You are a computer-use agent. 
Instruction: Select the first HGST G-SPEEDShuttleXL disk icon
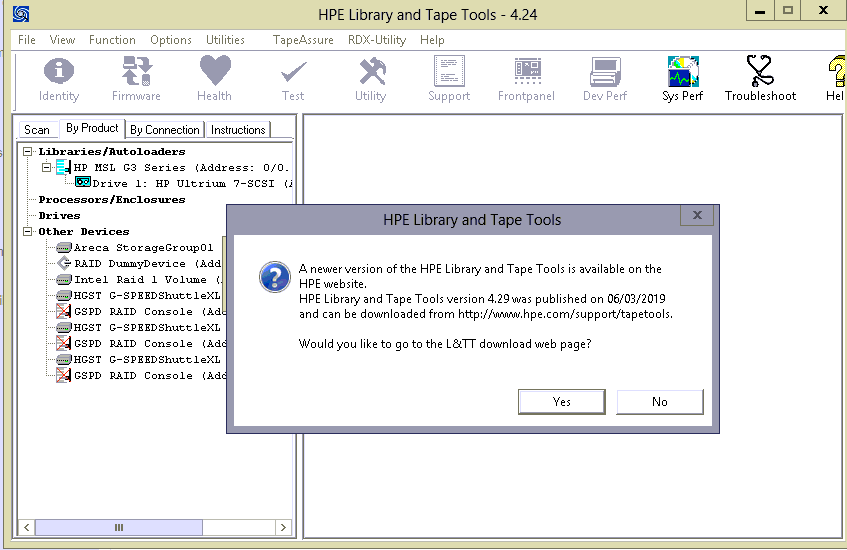[64, 296]
